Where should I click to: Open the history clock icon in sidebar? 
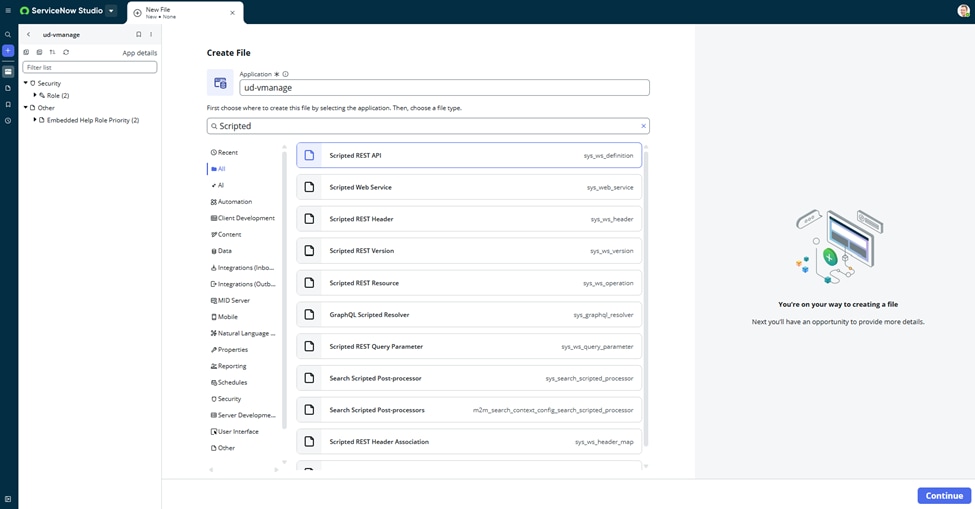[8, 121]
